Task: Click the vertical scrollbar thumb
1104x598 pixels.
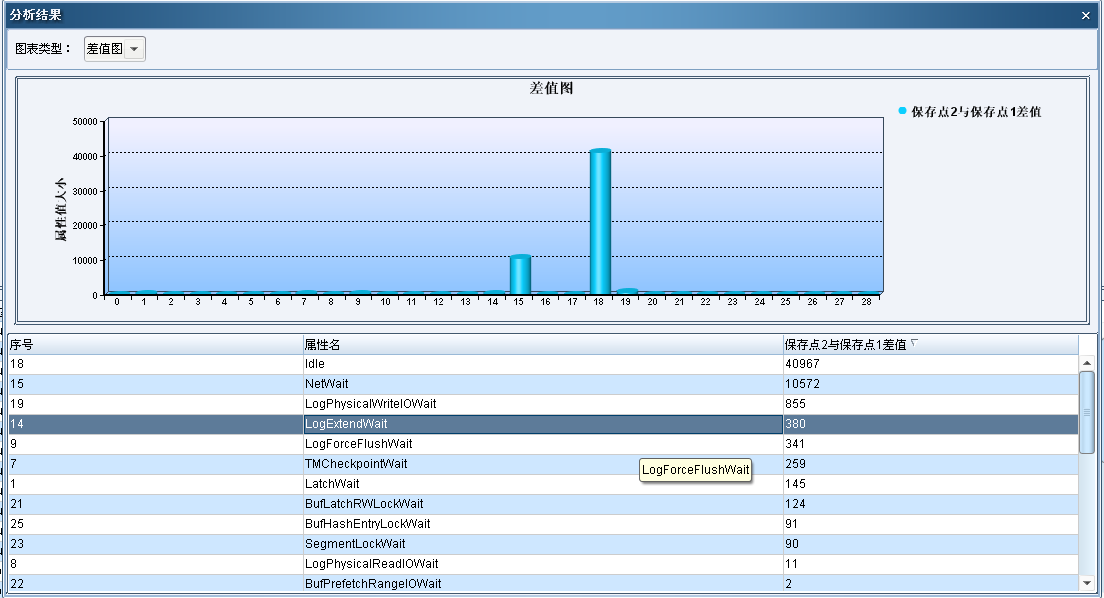Action: (x=1087, y=411)
